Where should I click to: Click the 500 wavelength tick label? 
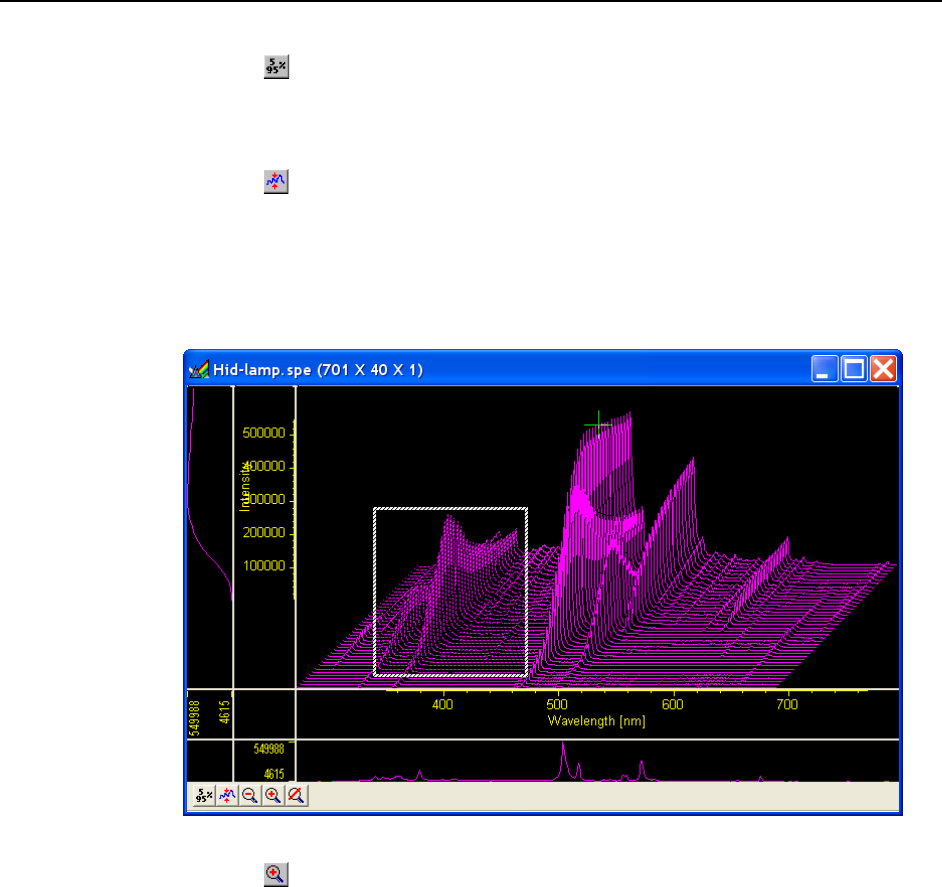click(x=557, y=704)
